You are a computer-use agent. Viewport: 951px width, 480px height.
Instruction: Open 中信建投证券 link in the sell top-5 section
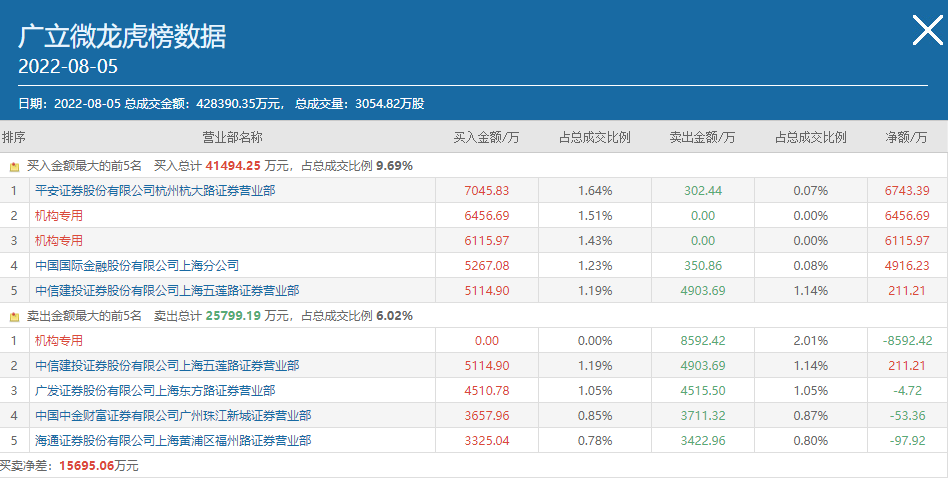[x=167, y=365]
